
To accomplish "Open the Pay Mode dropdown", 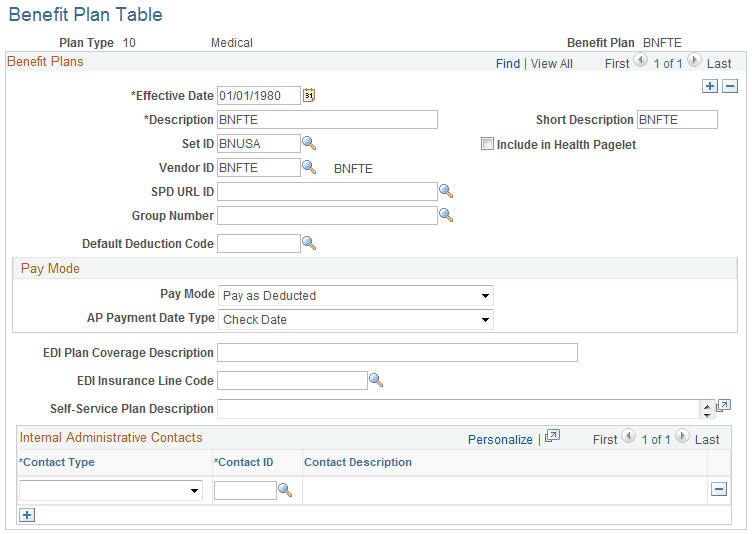I will tap(355, 296).
